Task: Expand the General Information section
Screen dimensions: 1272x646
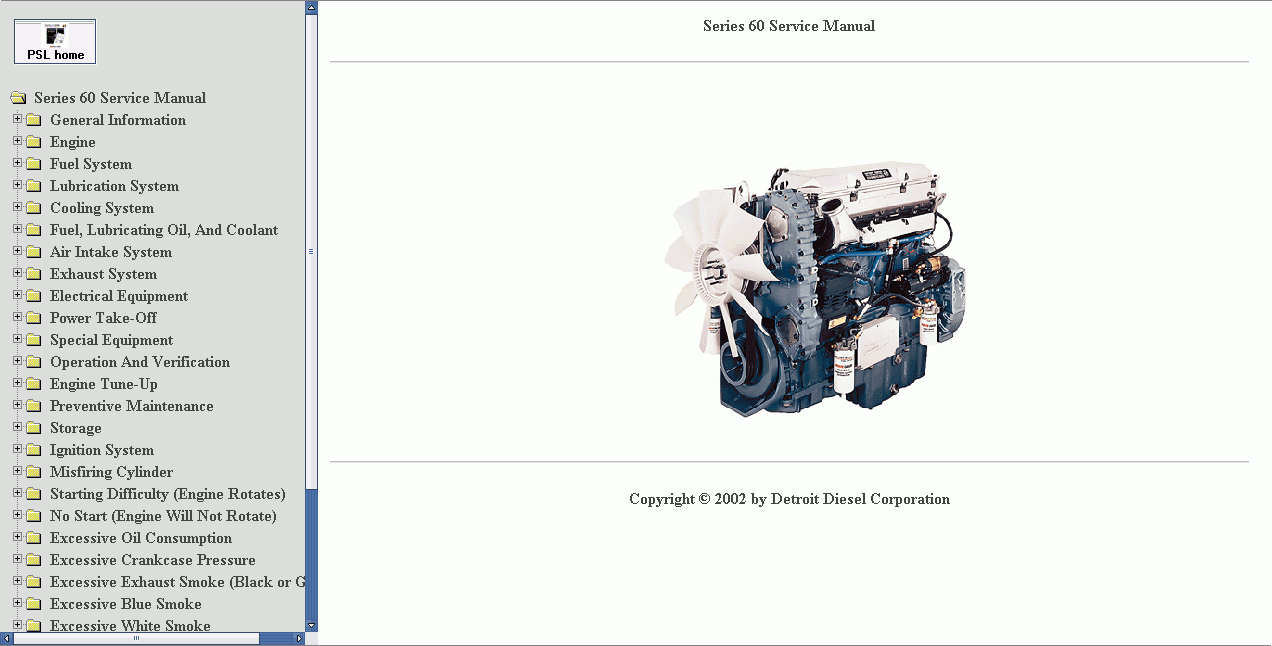Action: [16, 119]
